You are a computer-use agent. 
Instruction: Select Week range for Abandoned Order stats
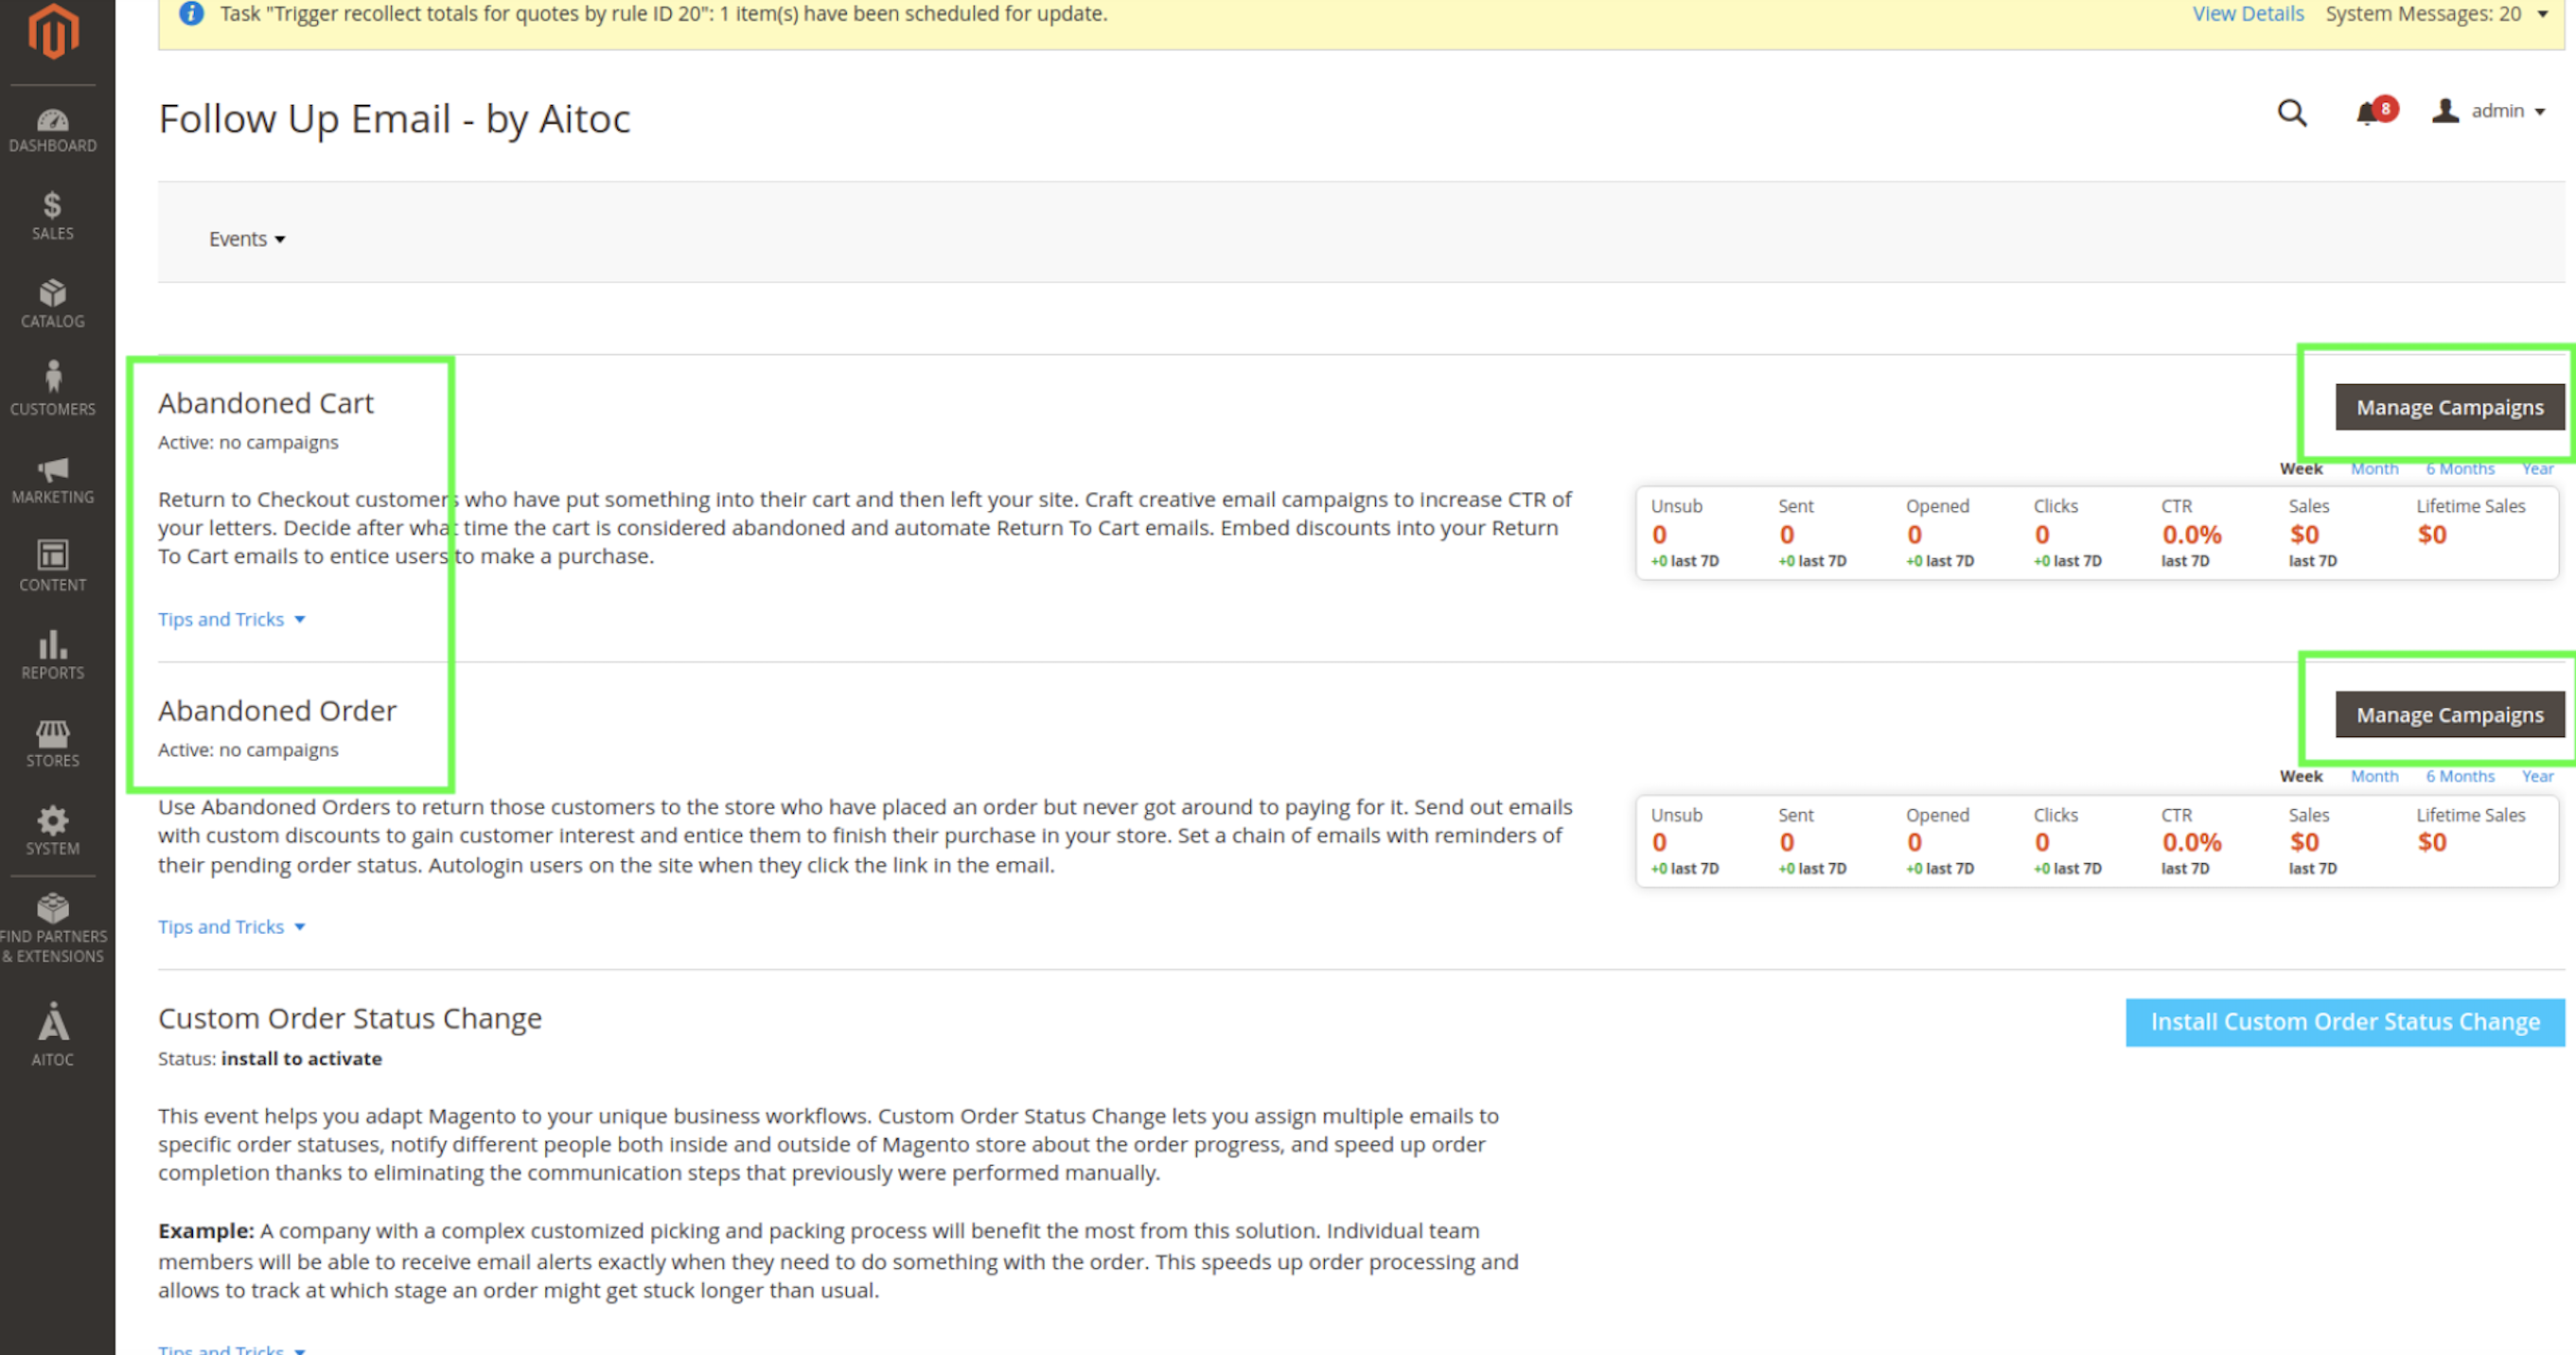click(x=2300, y=776)
